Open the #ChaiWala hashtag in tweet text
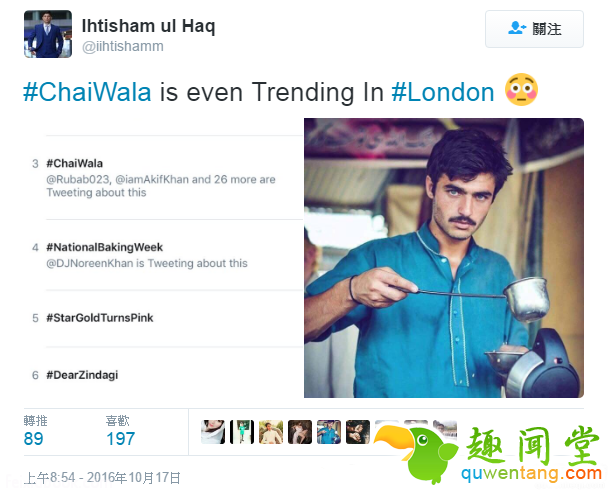 tap(87, 92)
